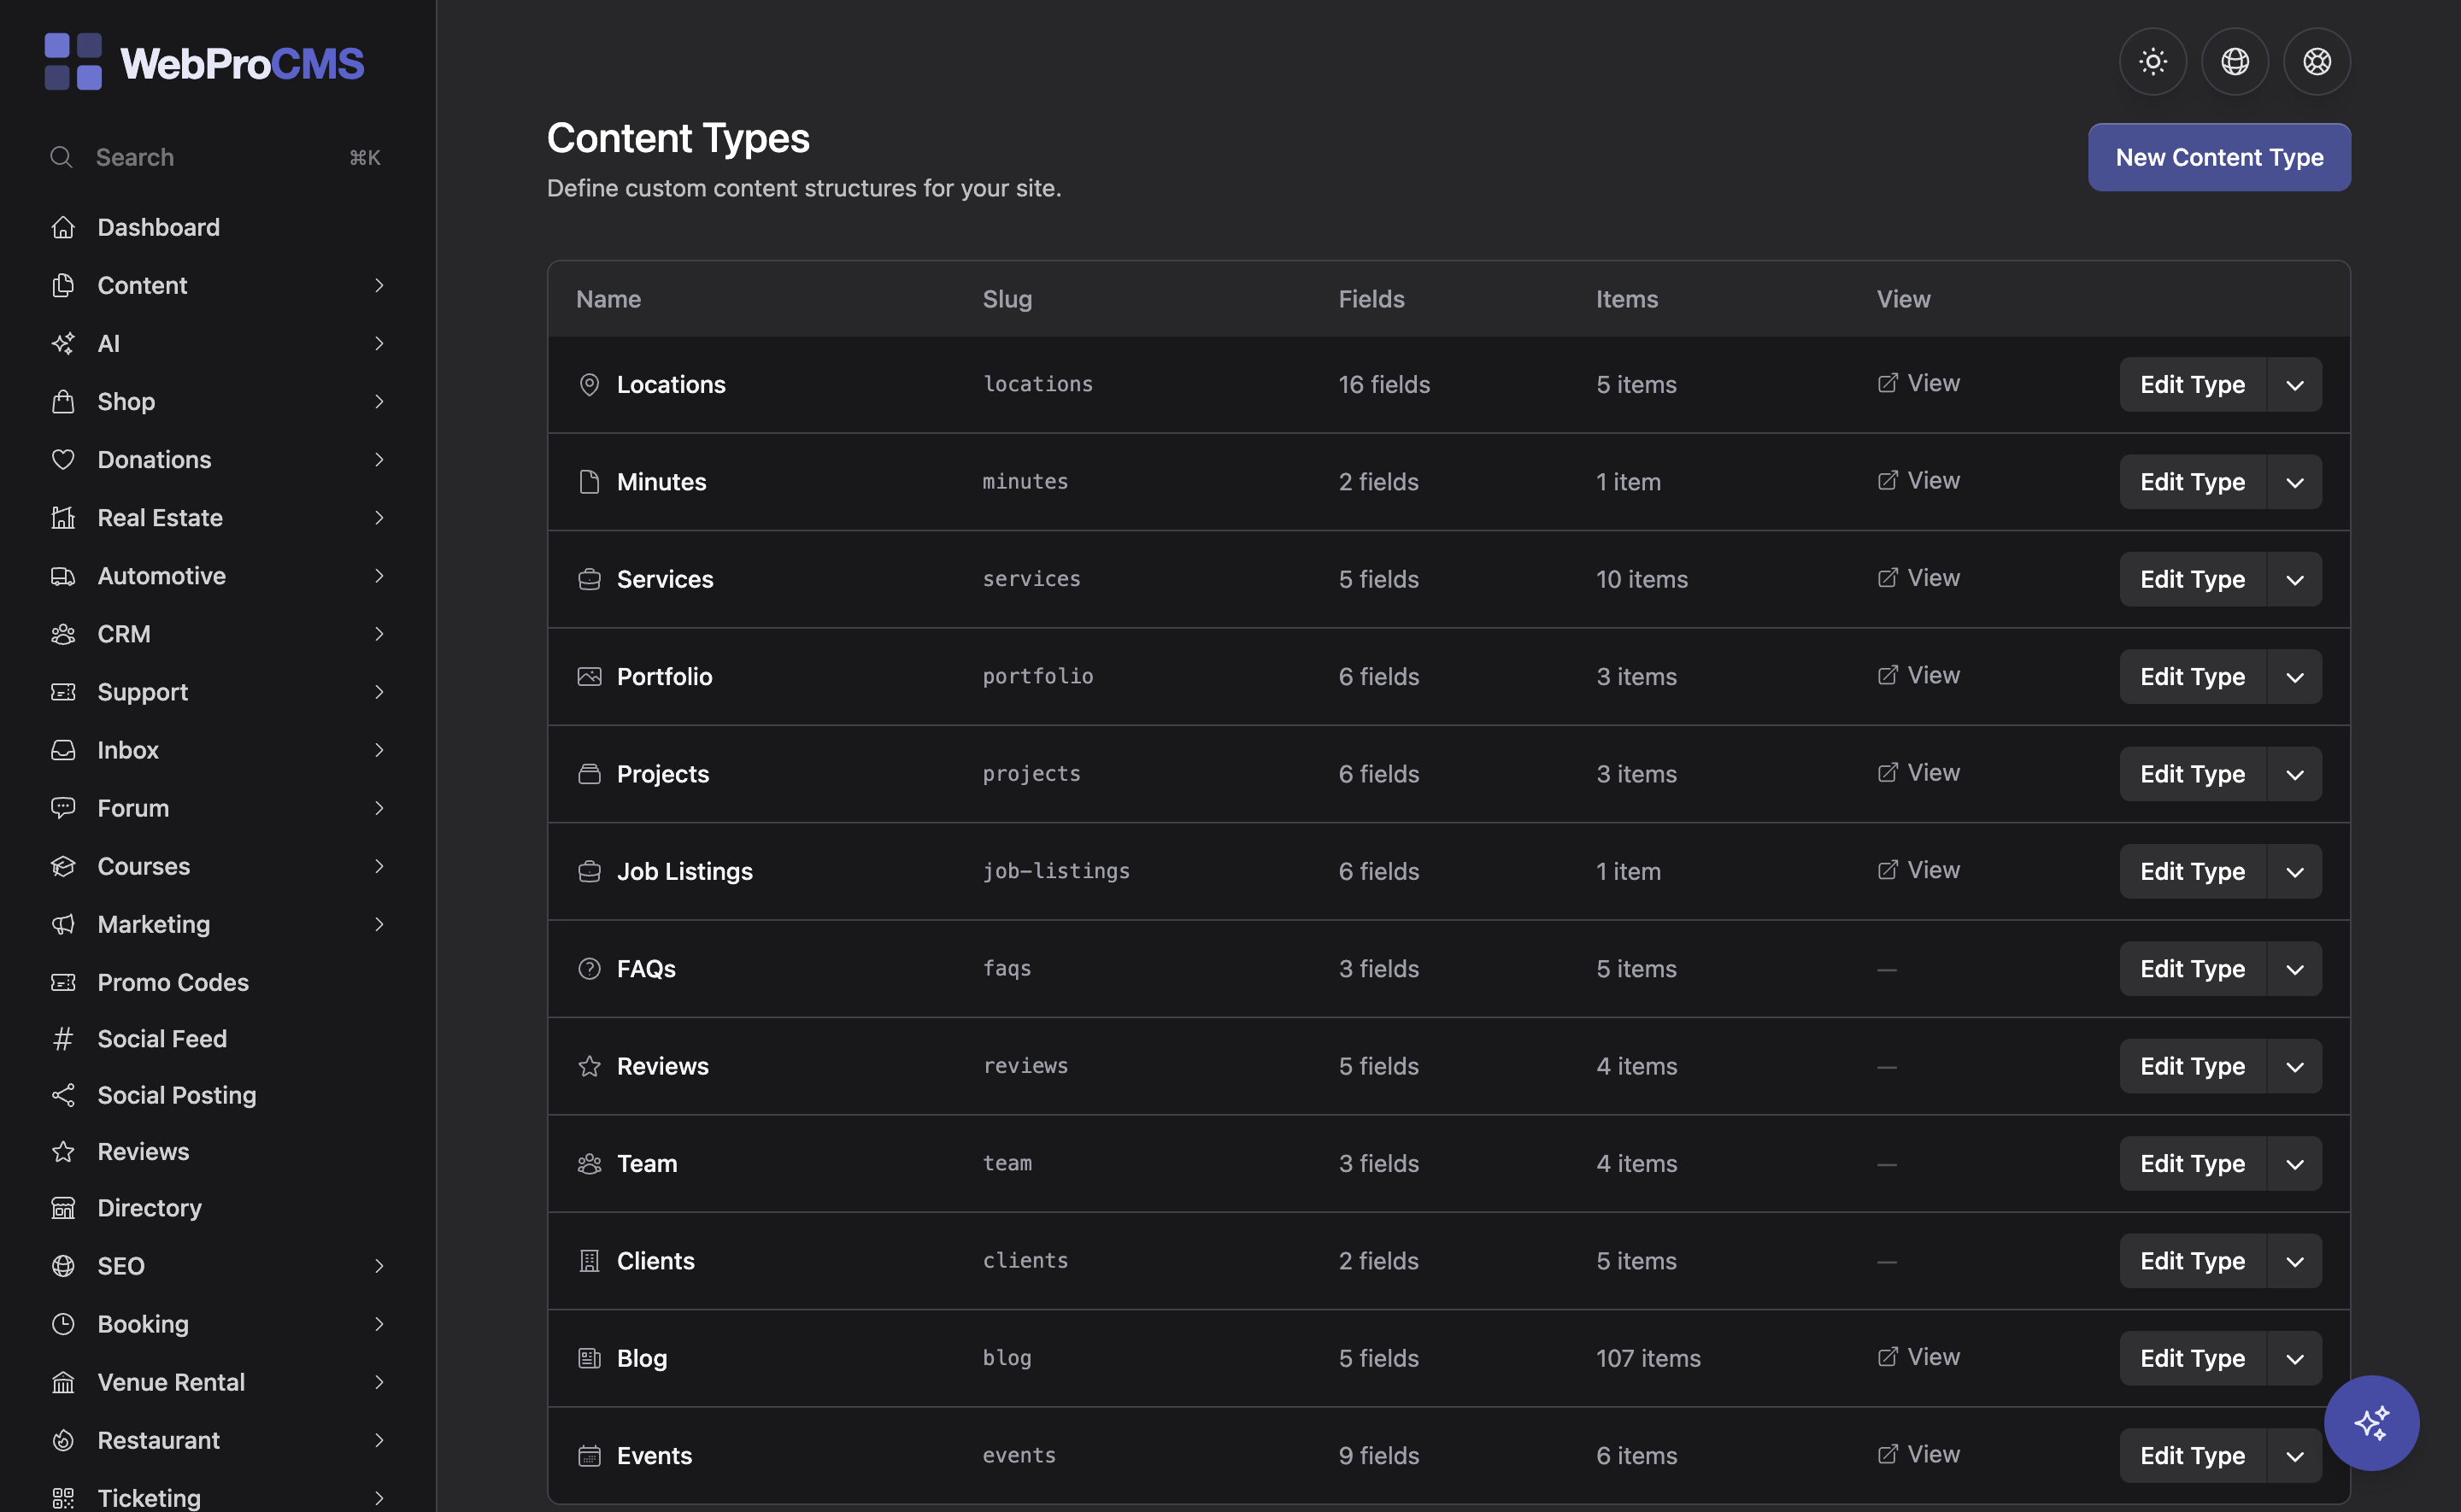Screen dimensions: 2461x1512
Task: Click the New Content Type button
Action: pyautogui.click(x=2219, y=157)
